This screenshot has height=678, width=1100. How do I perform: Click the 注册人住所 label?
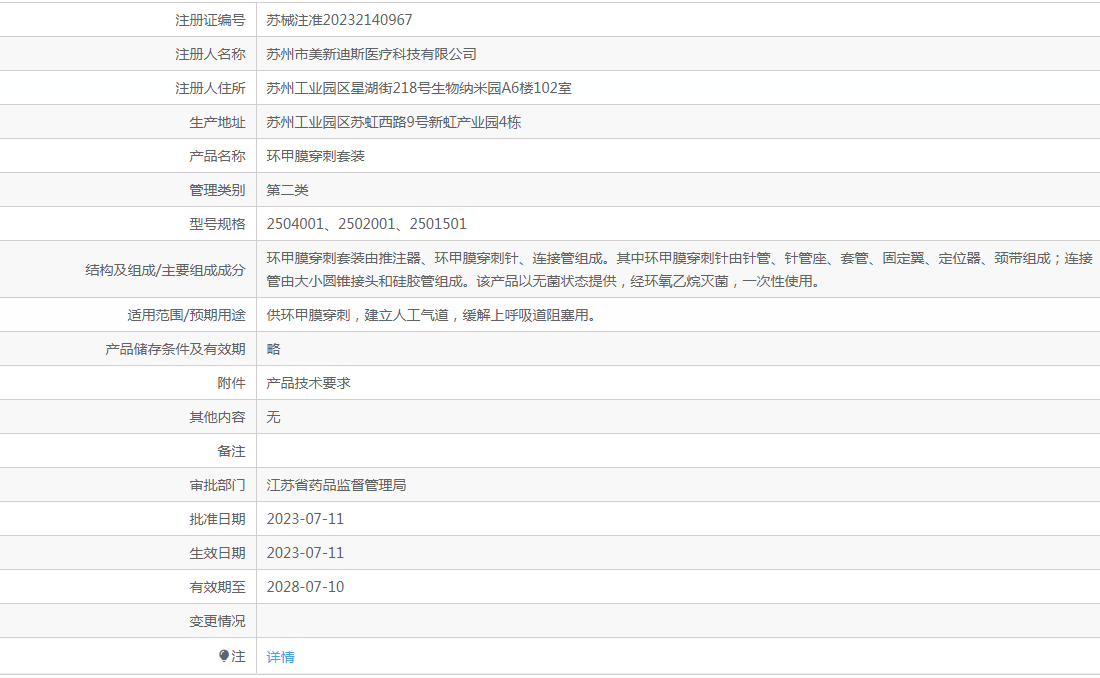point(210,88)
